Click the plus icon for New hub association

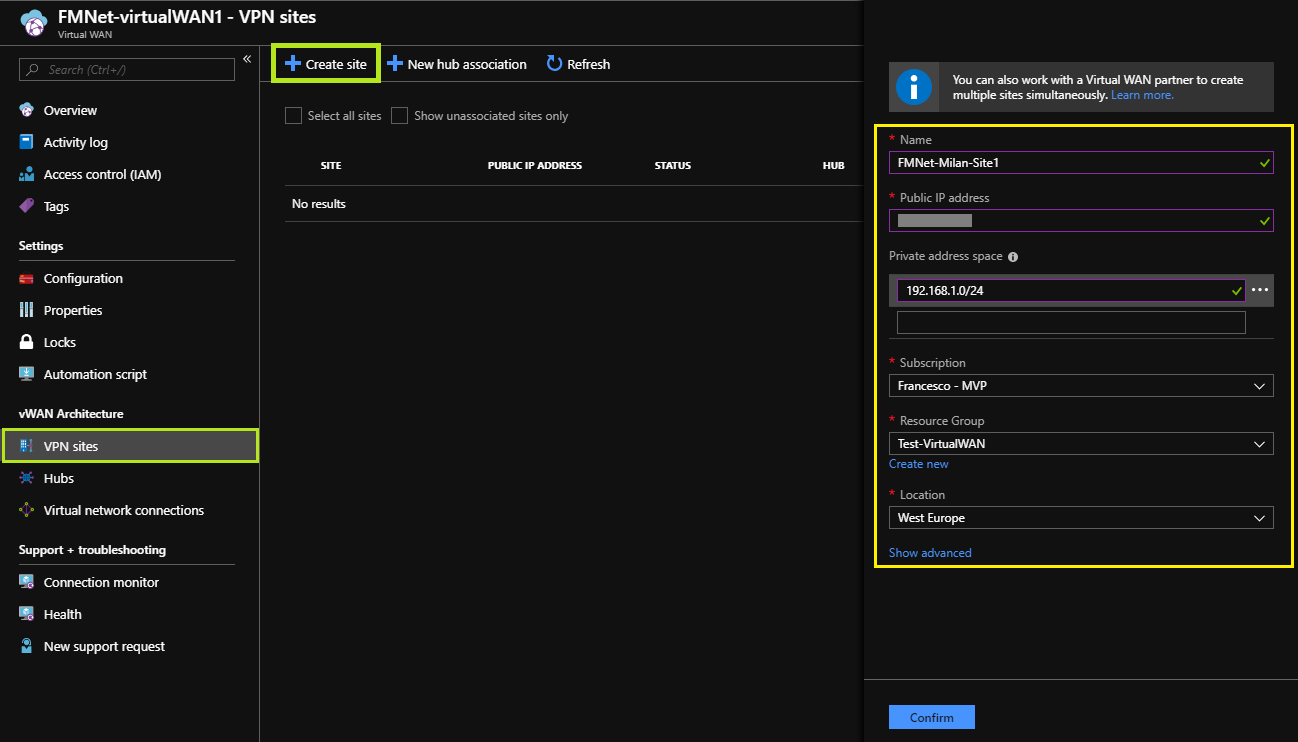pyautogui.click(x=395, y=64)
